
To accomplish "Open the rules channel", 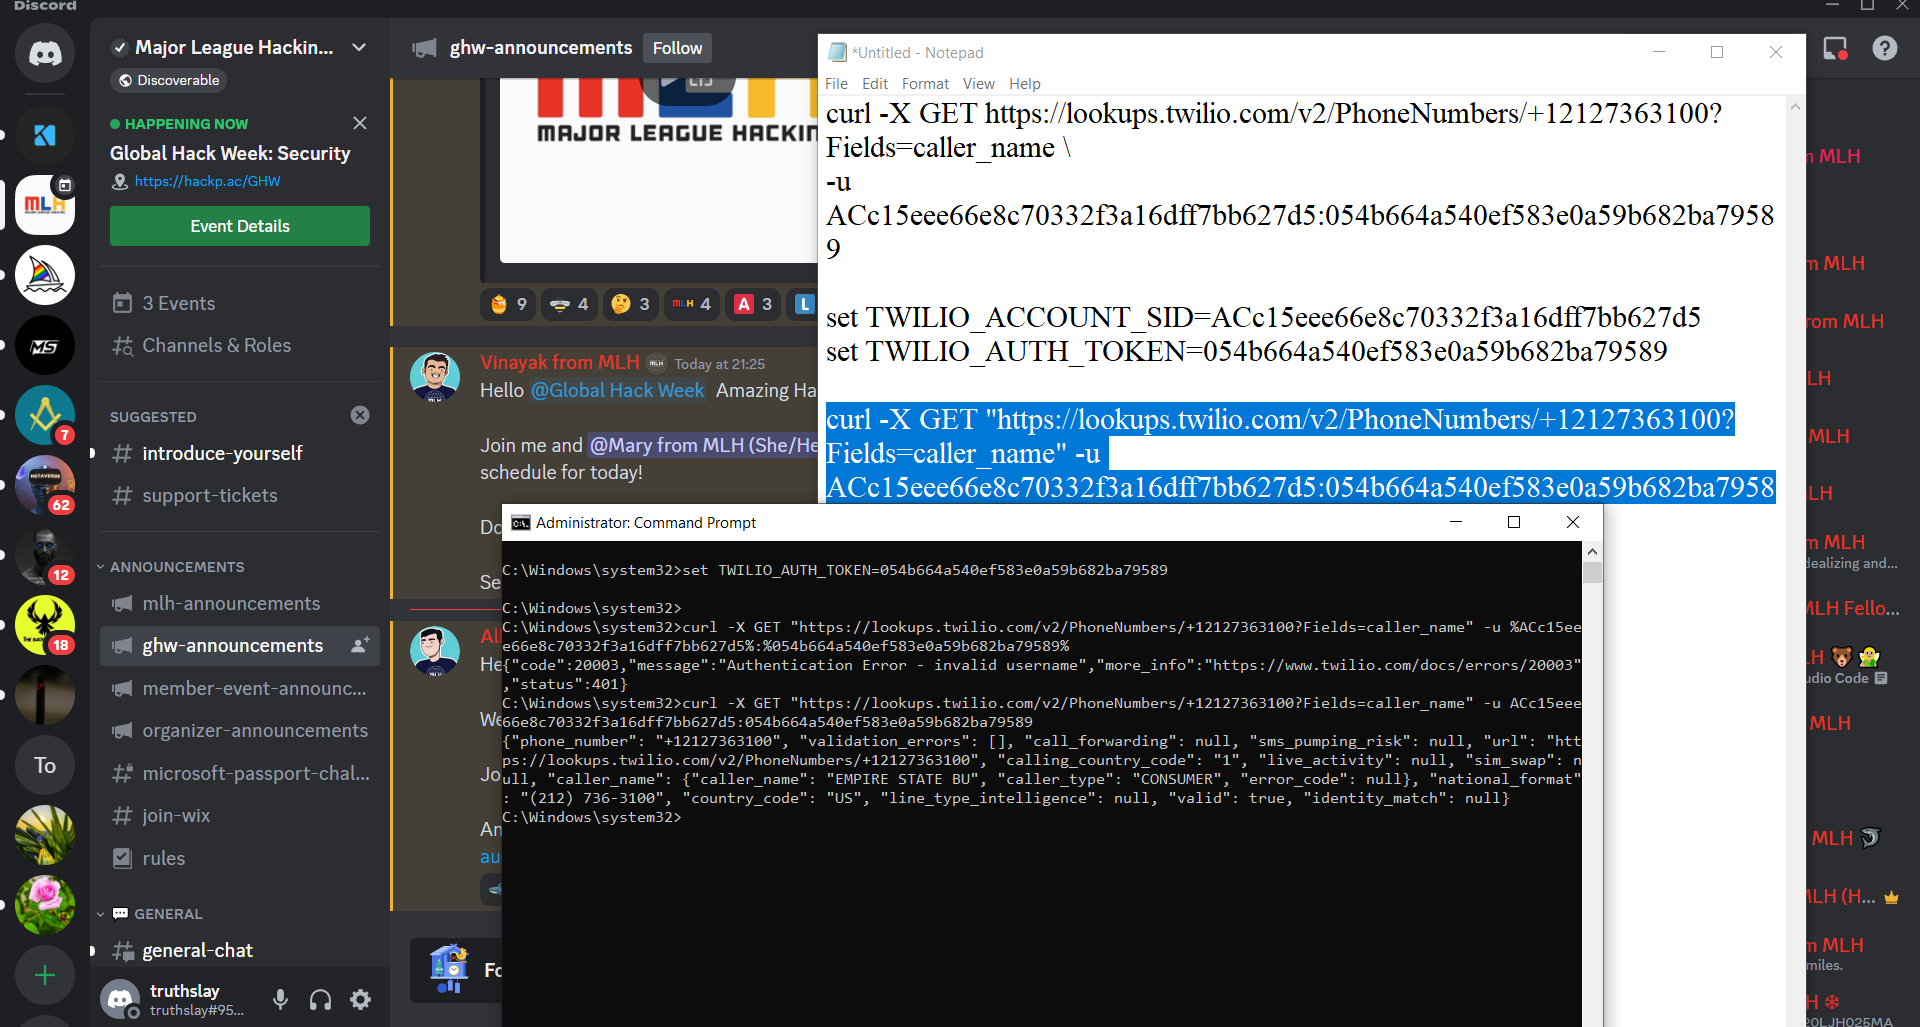I will click(x=240, y=858).
